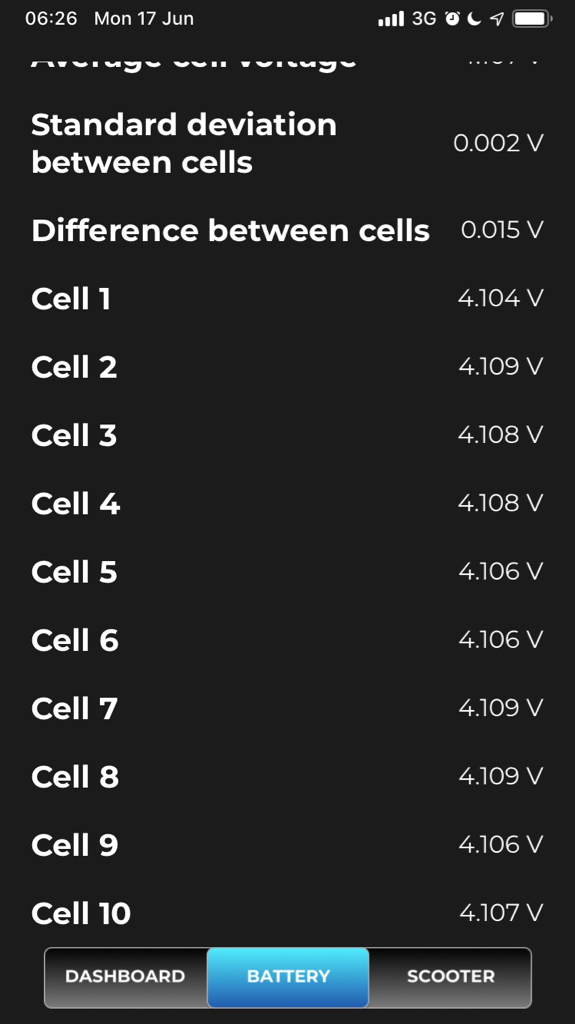Viewport: 575px width, 1024px height.
Task: Tap the Cell 1 voltage row
Action: [x=288, y=298]
